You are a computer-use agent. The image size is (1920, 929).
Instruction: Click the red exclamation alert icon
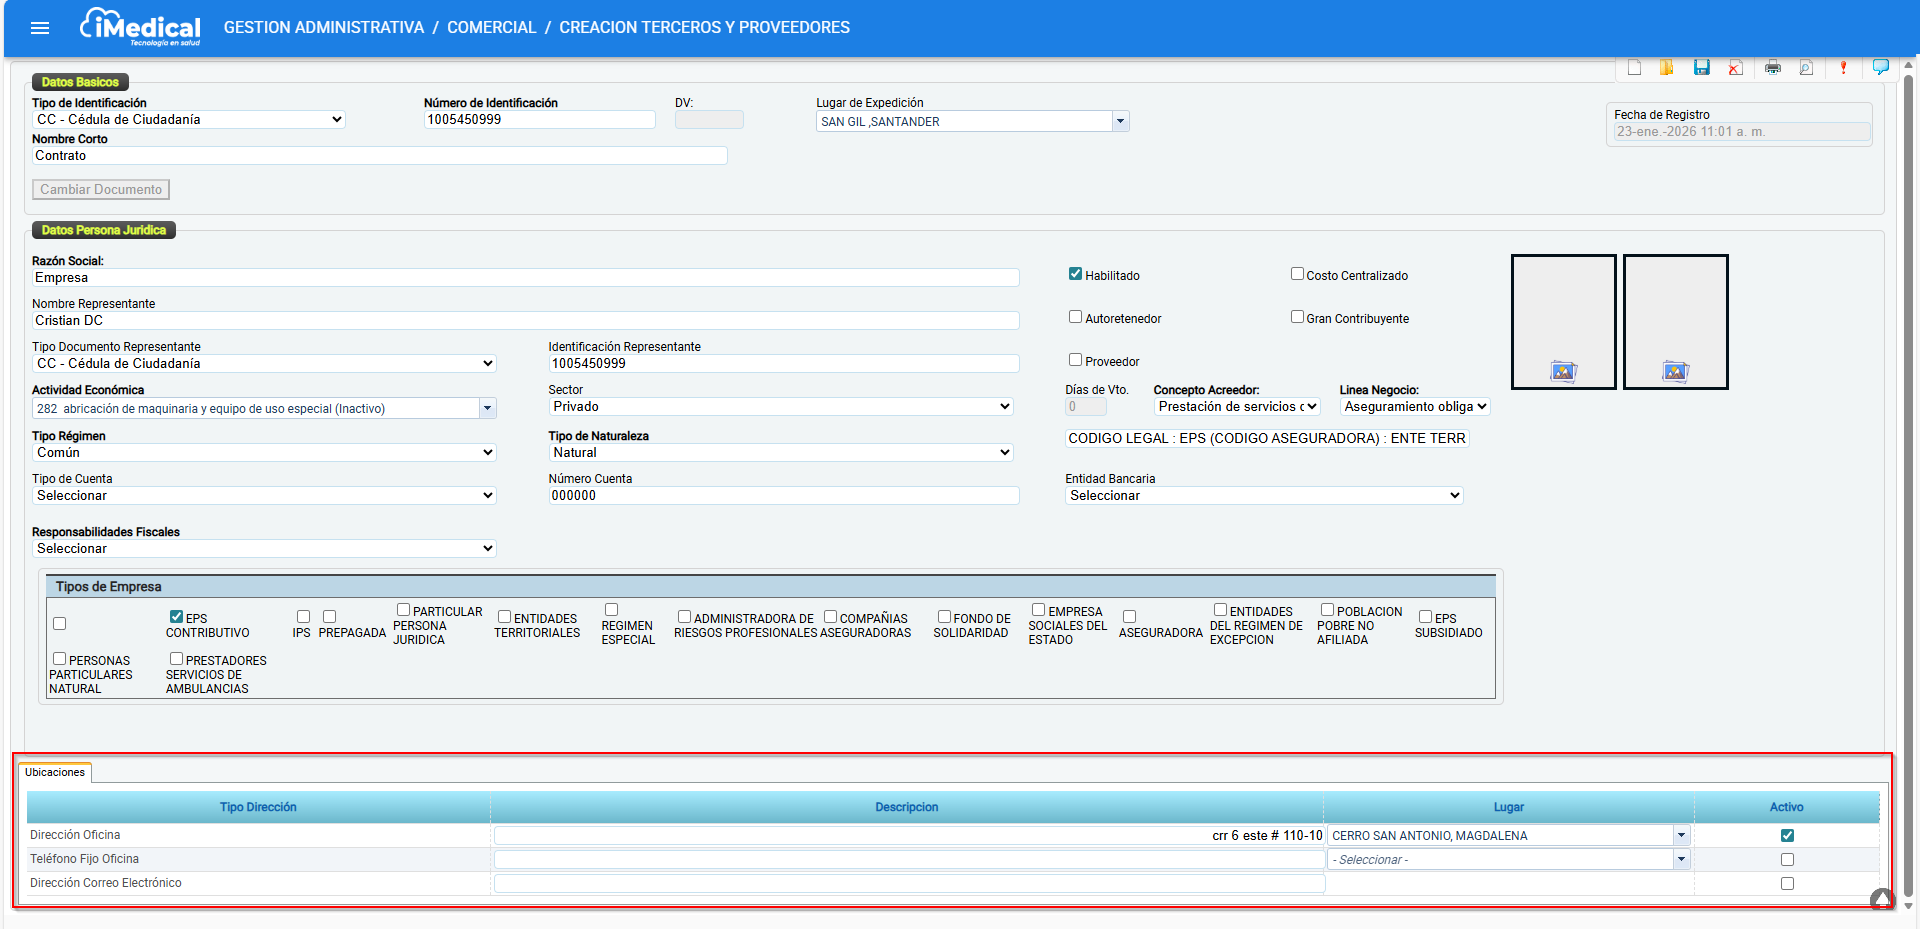pyautogui.click(x=1844, y=68)
